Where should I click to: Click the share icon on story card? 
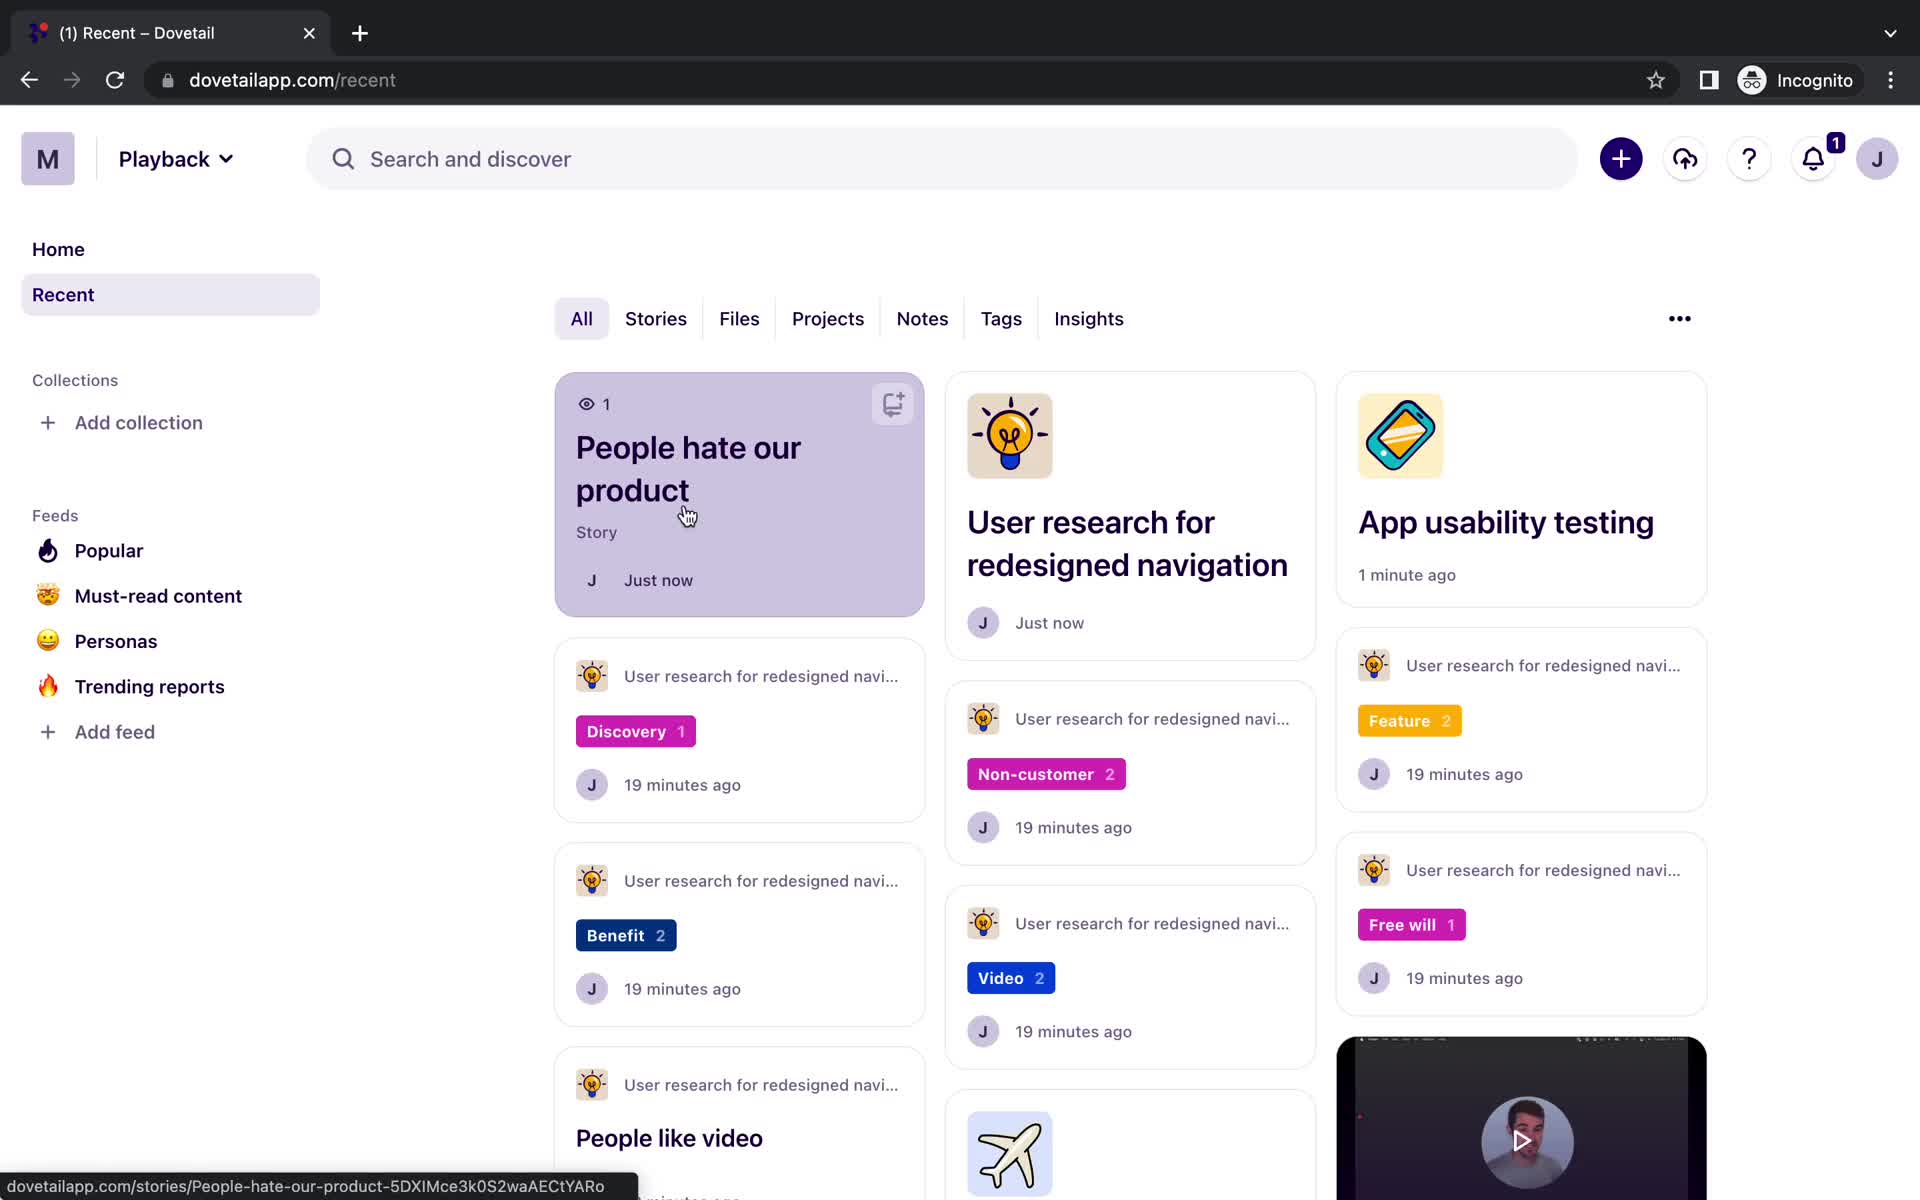coord(890,404)
